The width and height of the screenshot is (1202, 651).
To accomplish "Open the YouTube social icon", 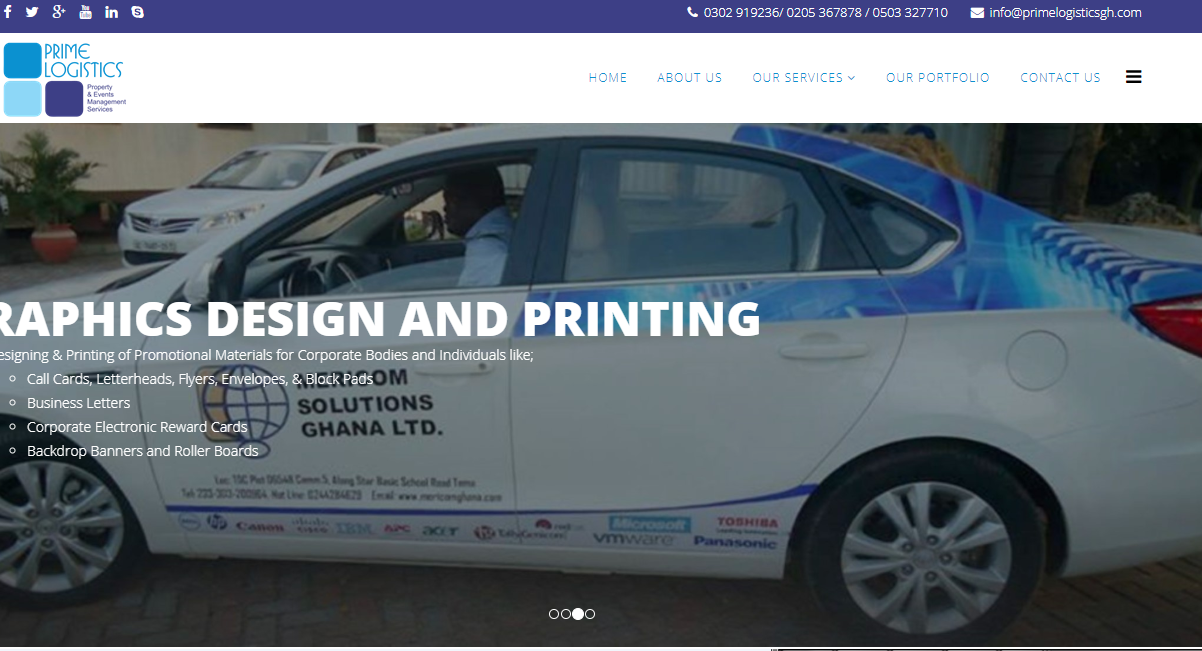I will (x=85, y=13).
